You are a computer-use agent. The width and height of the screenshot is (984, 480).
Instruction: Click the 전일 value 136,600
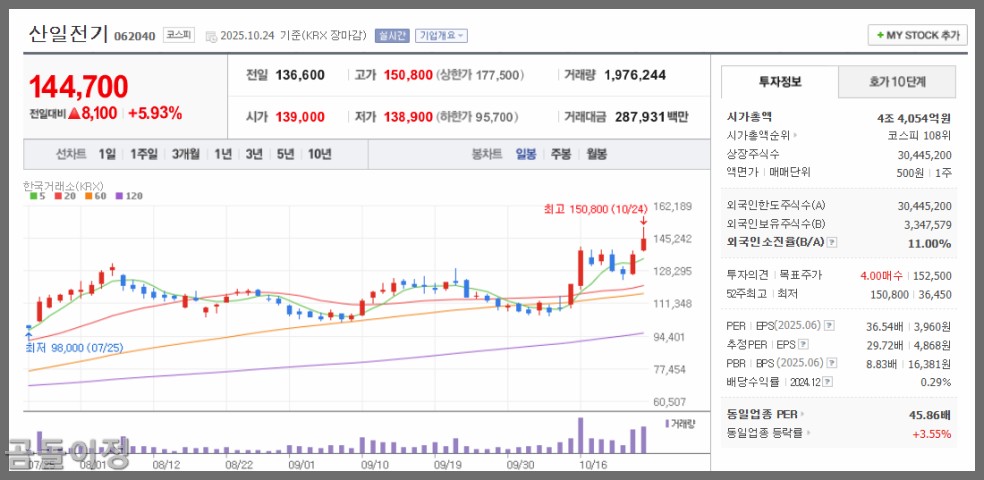300,75
